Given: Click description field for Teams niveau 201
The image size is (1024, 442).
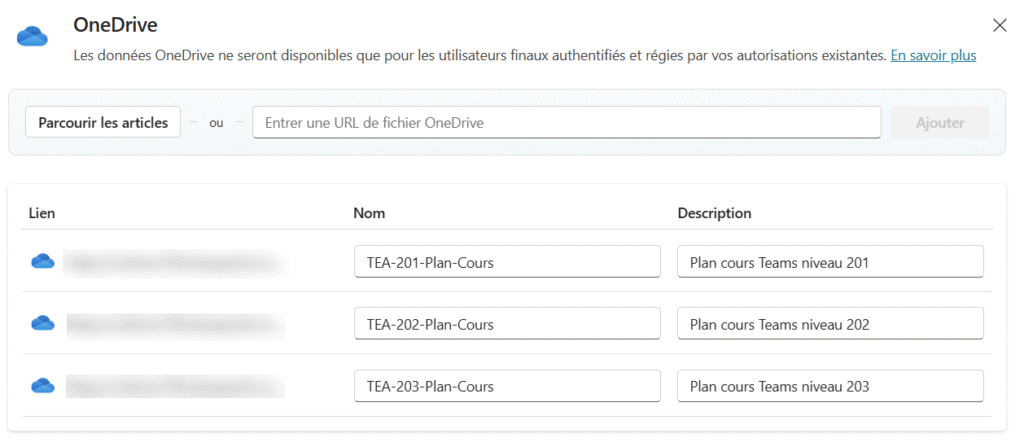Looking at the screenshot, I should pos(830,262).
